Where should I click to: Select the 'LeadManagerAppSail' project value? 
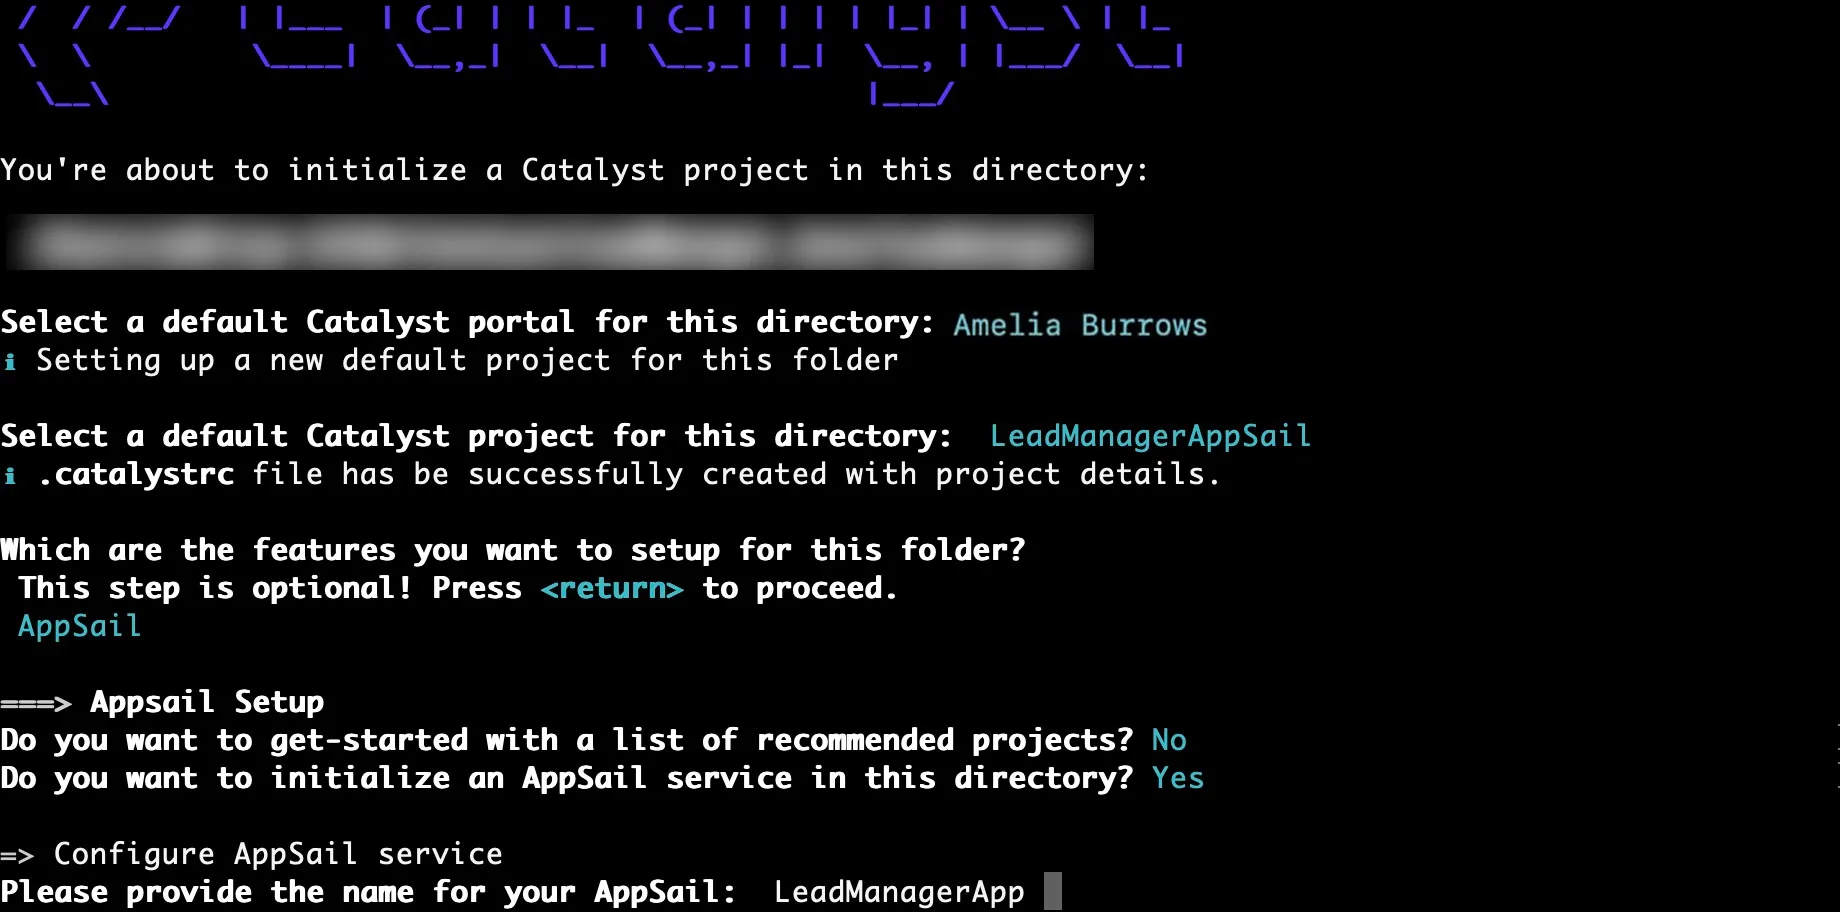[1150, 436]
